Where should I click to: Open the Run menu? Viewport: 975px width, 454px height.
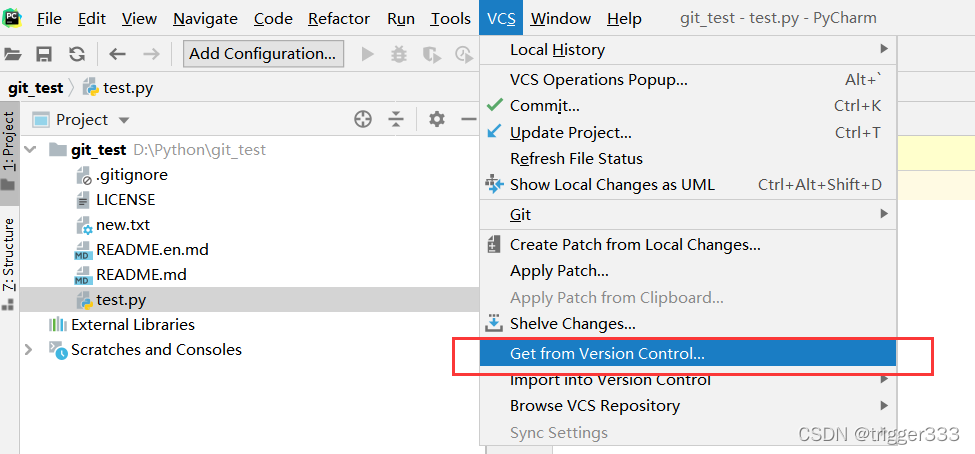tap(400, 19)
